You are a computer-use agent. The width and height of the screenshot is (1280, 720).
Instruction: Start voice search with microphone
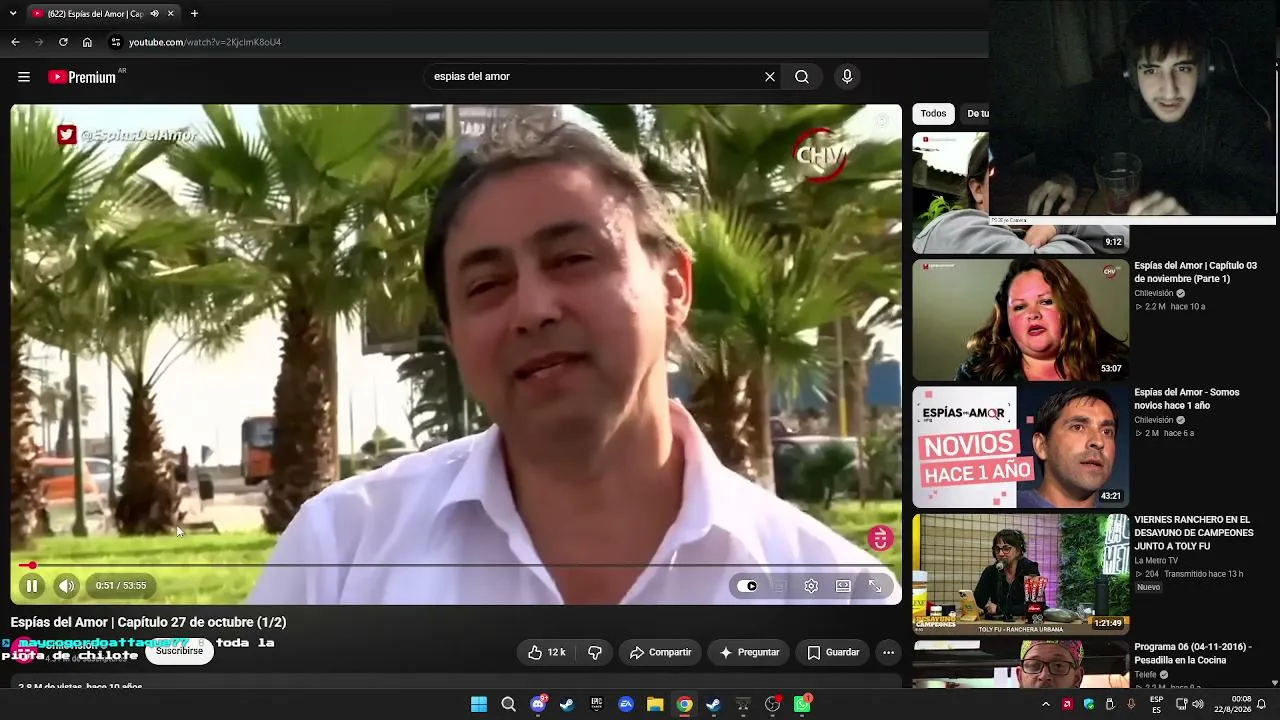click(847, 77)
